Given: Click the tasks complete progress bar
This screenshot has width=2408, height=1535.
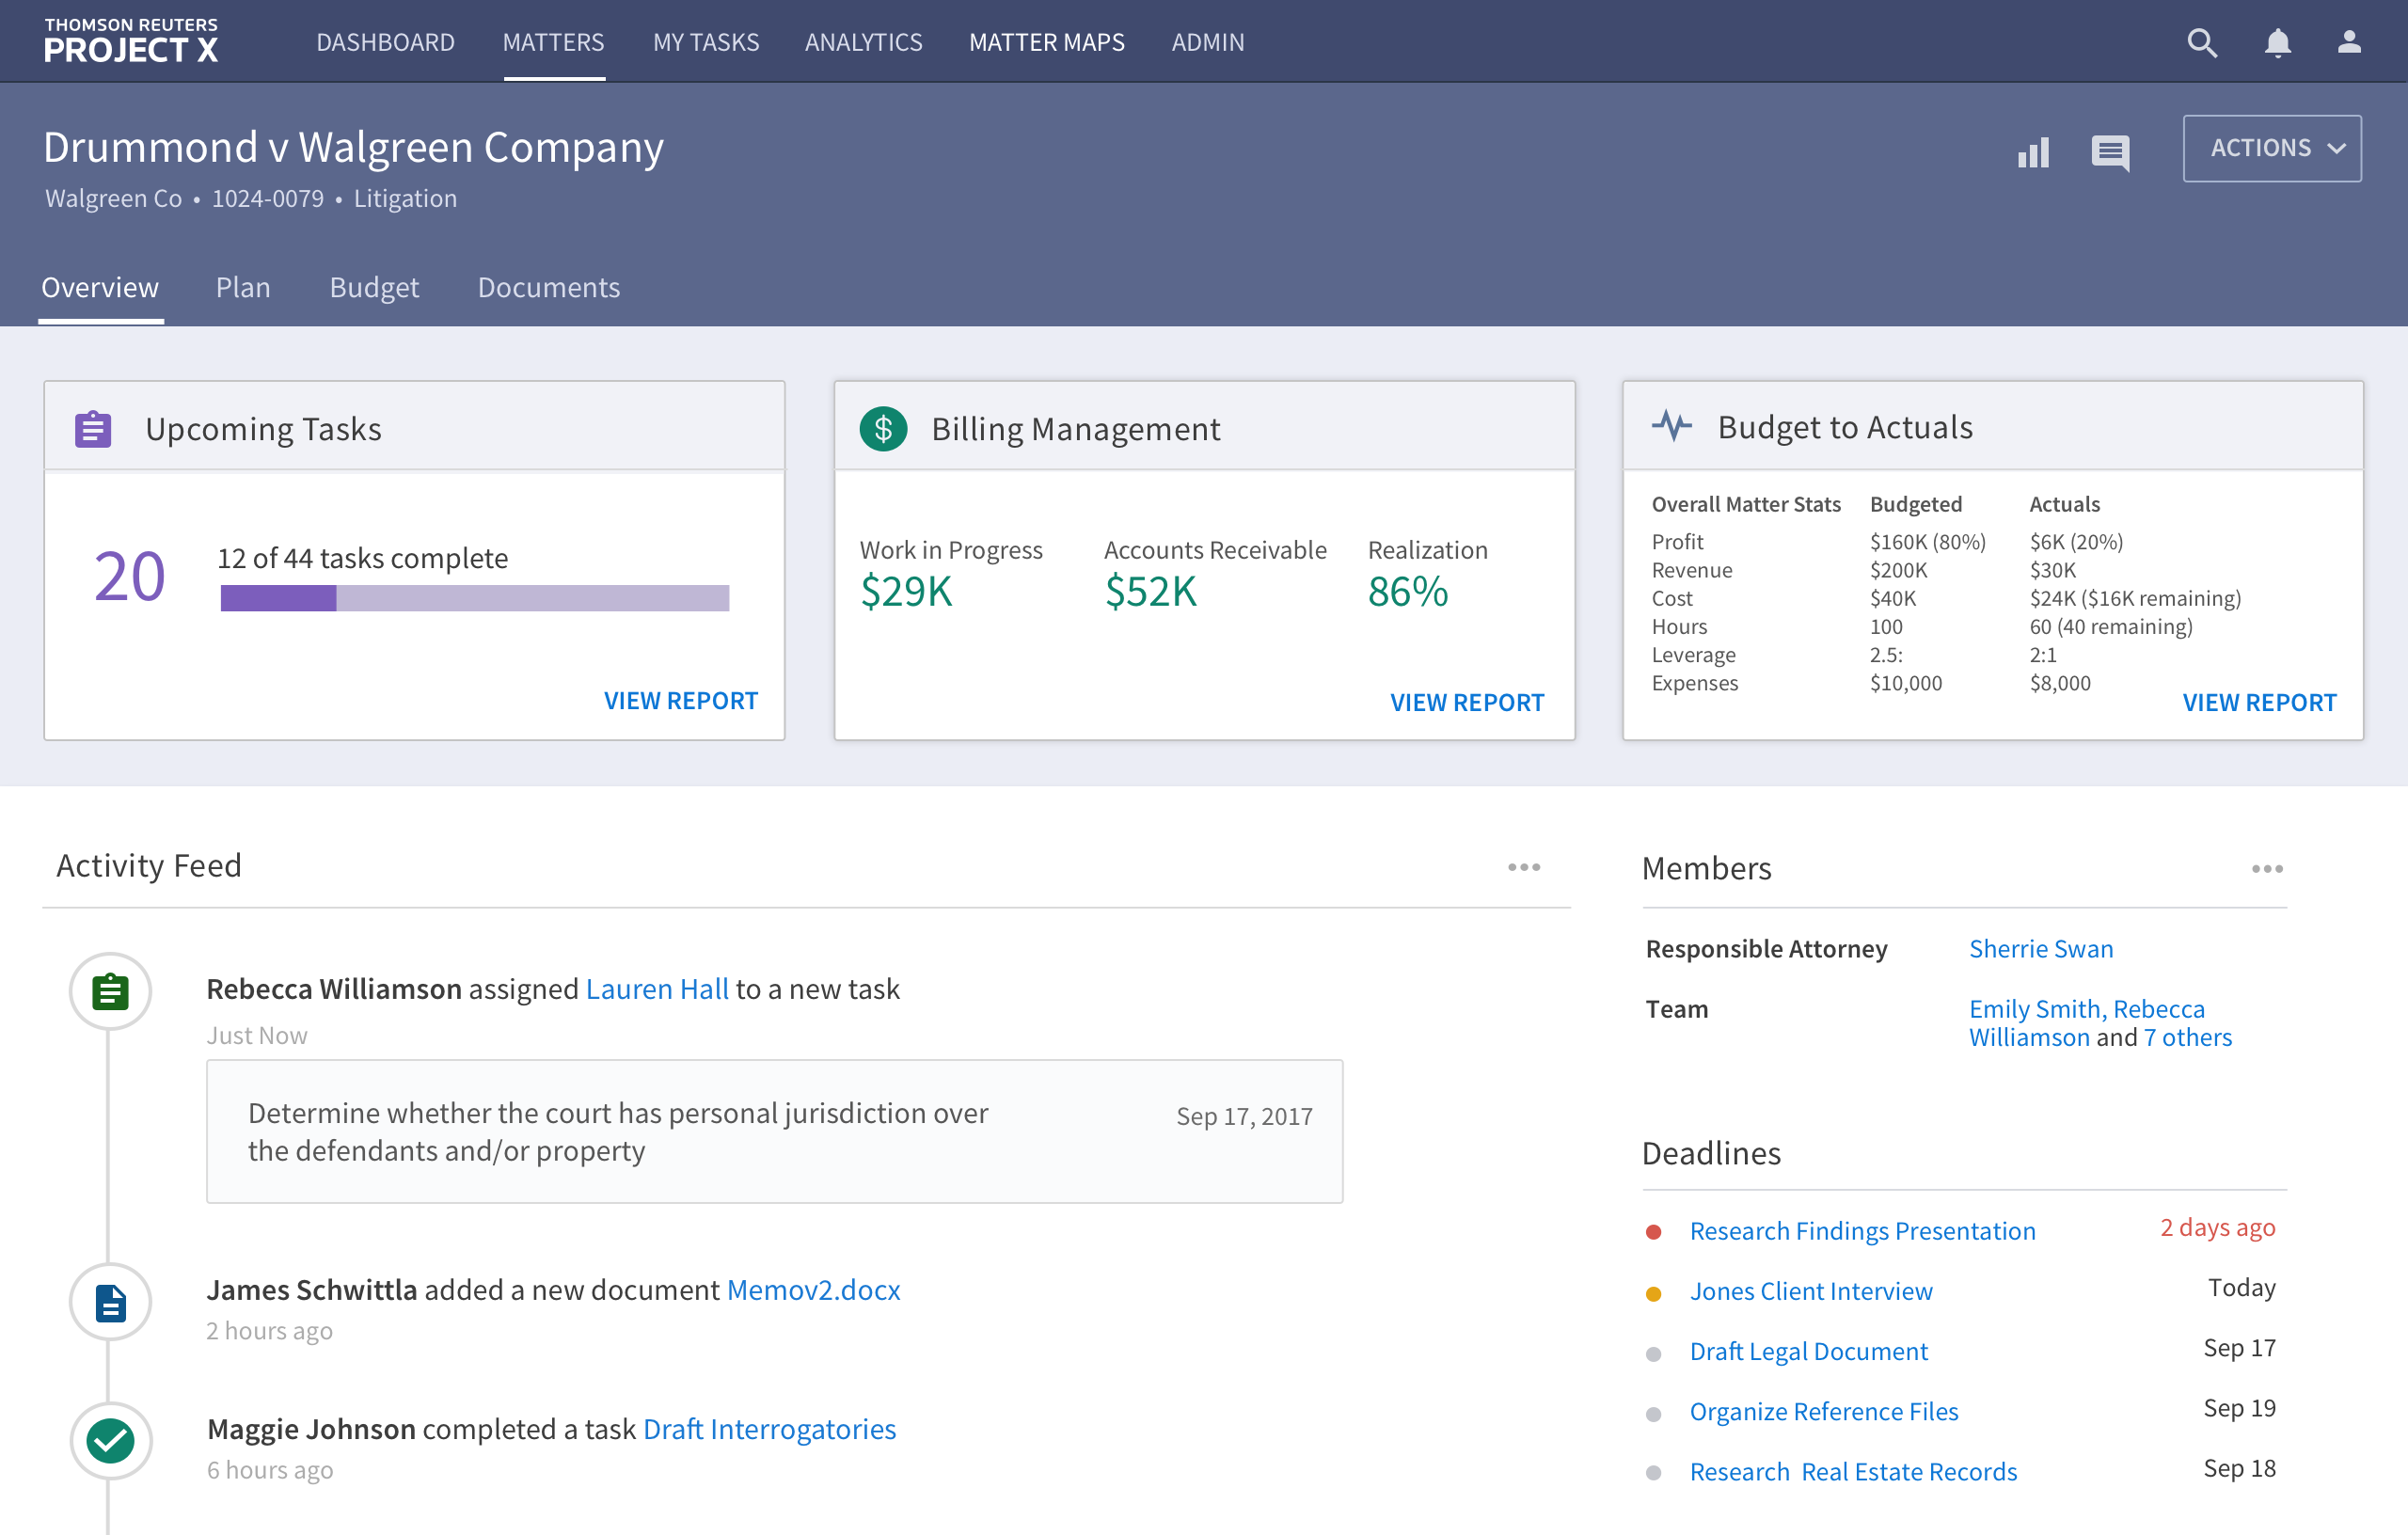Looking at the screenshot, I should coord(474,598).
